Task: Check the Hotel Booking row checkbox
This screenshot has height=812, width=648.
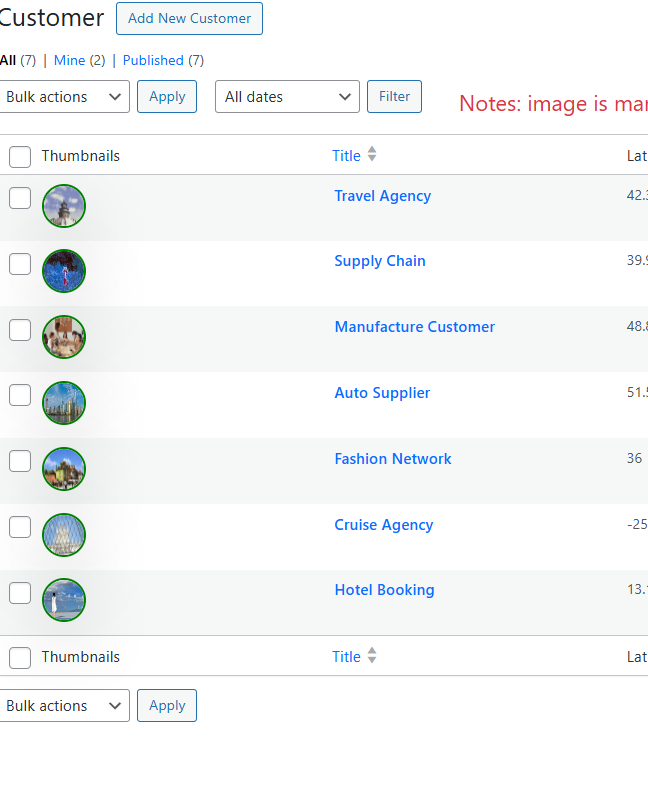Action: tap(20, 593)
